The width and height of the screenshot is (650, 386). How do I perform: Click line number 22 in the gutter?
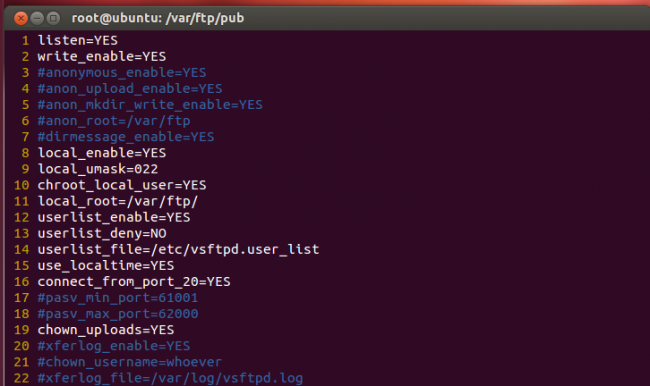(x=22, y=379)
